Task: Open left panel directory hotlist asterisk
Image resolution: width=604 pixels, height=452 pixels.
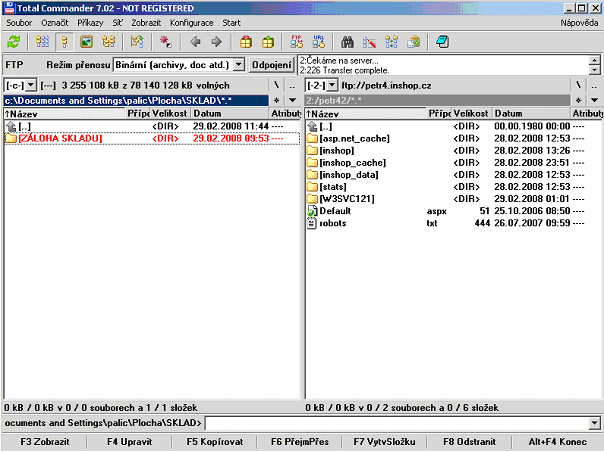Action: pyautogui.click(x=276, y=100)
